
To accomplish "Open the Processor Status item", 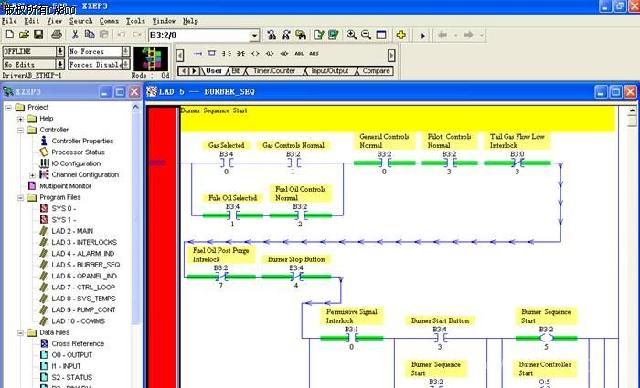I will click(x=78, y=152).
